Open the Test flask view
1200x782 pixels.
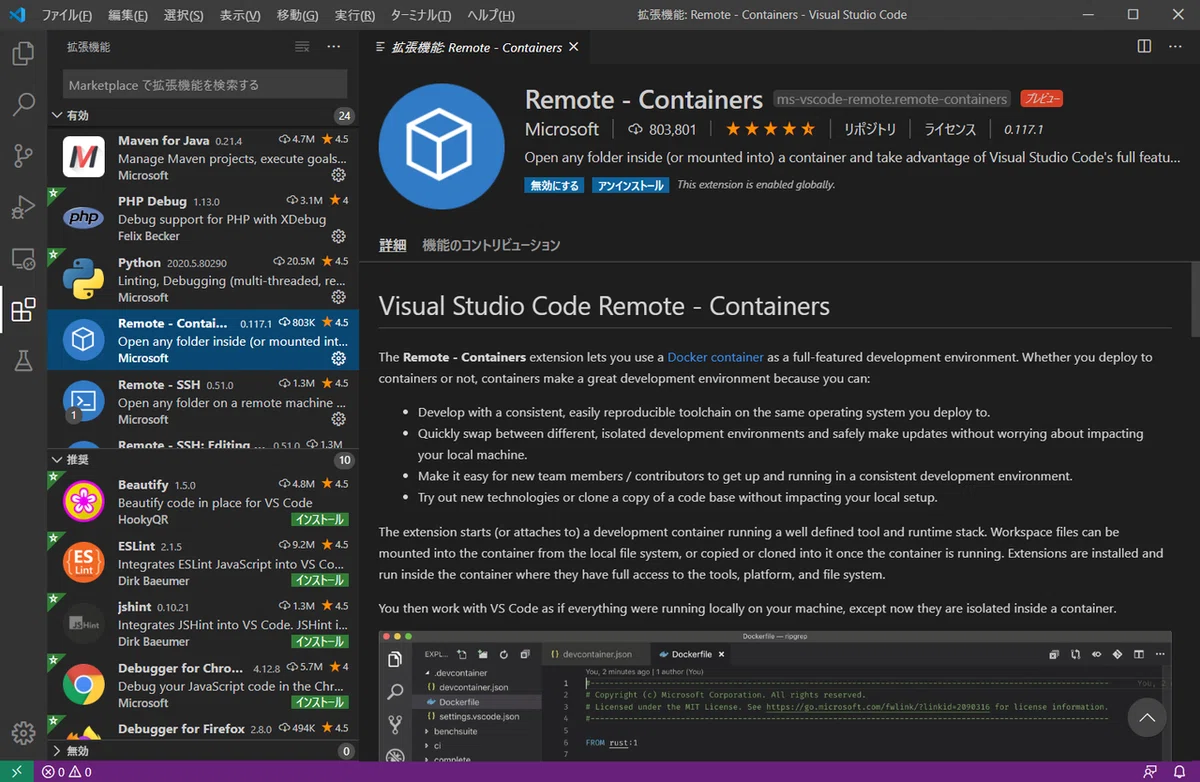tap(23, 361)
